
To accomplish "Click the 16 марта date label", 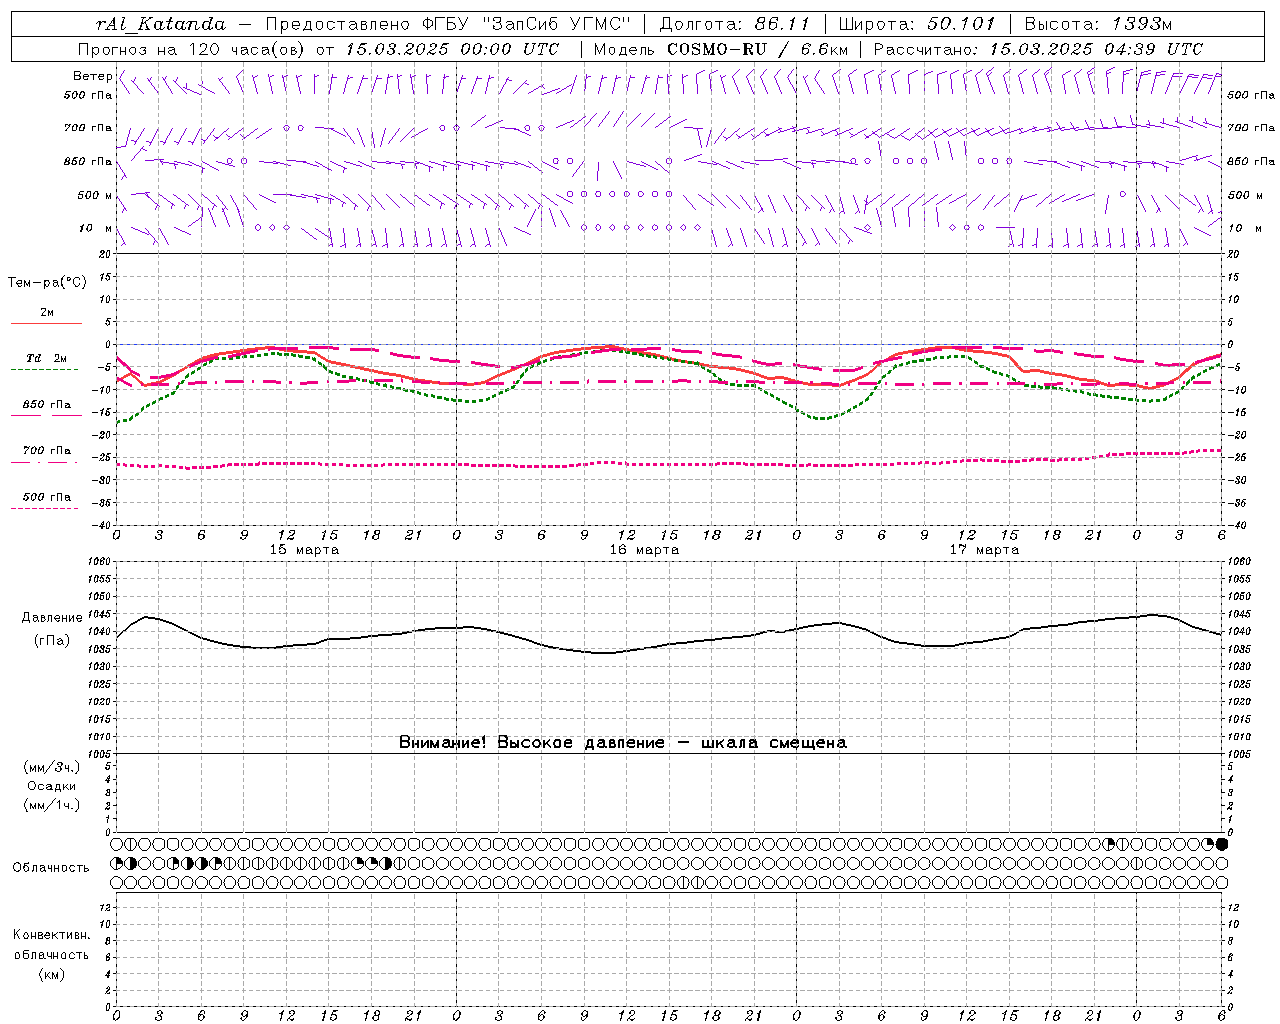I will pyautogui.click(x=644, y=550).
